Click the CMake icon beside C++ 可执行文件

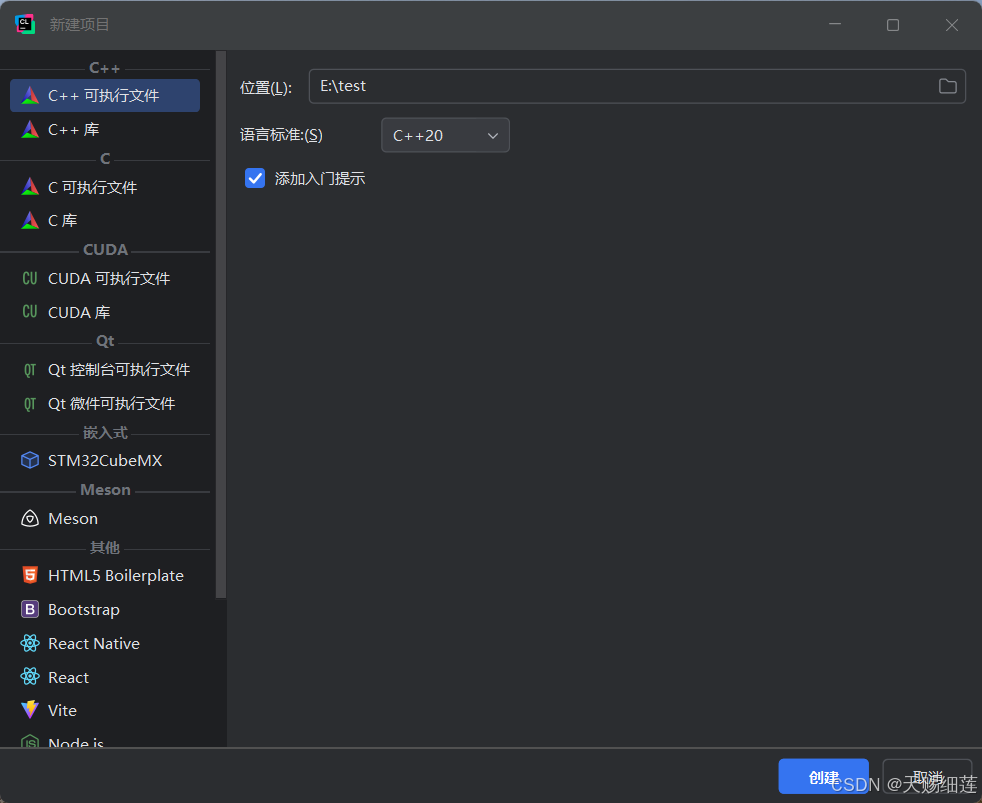pos(30,96)
